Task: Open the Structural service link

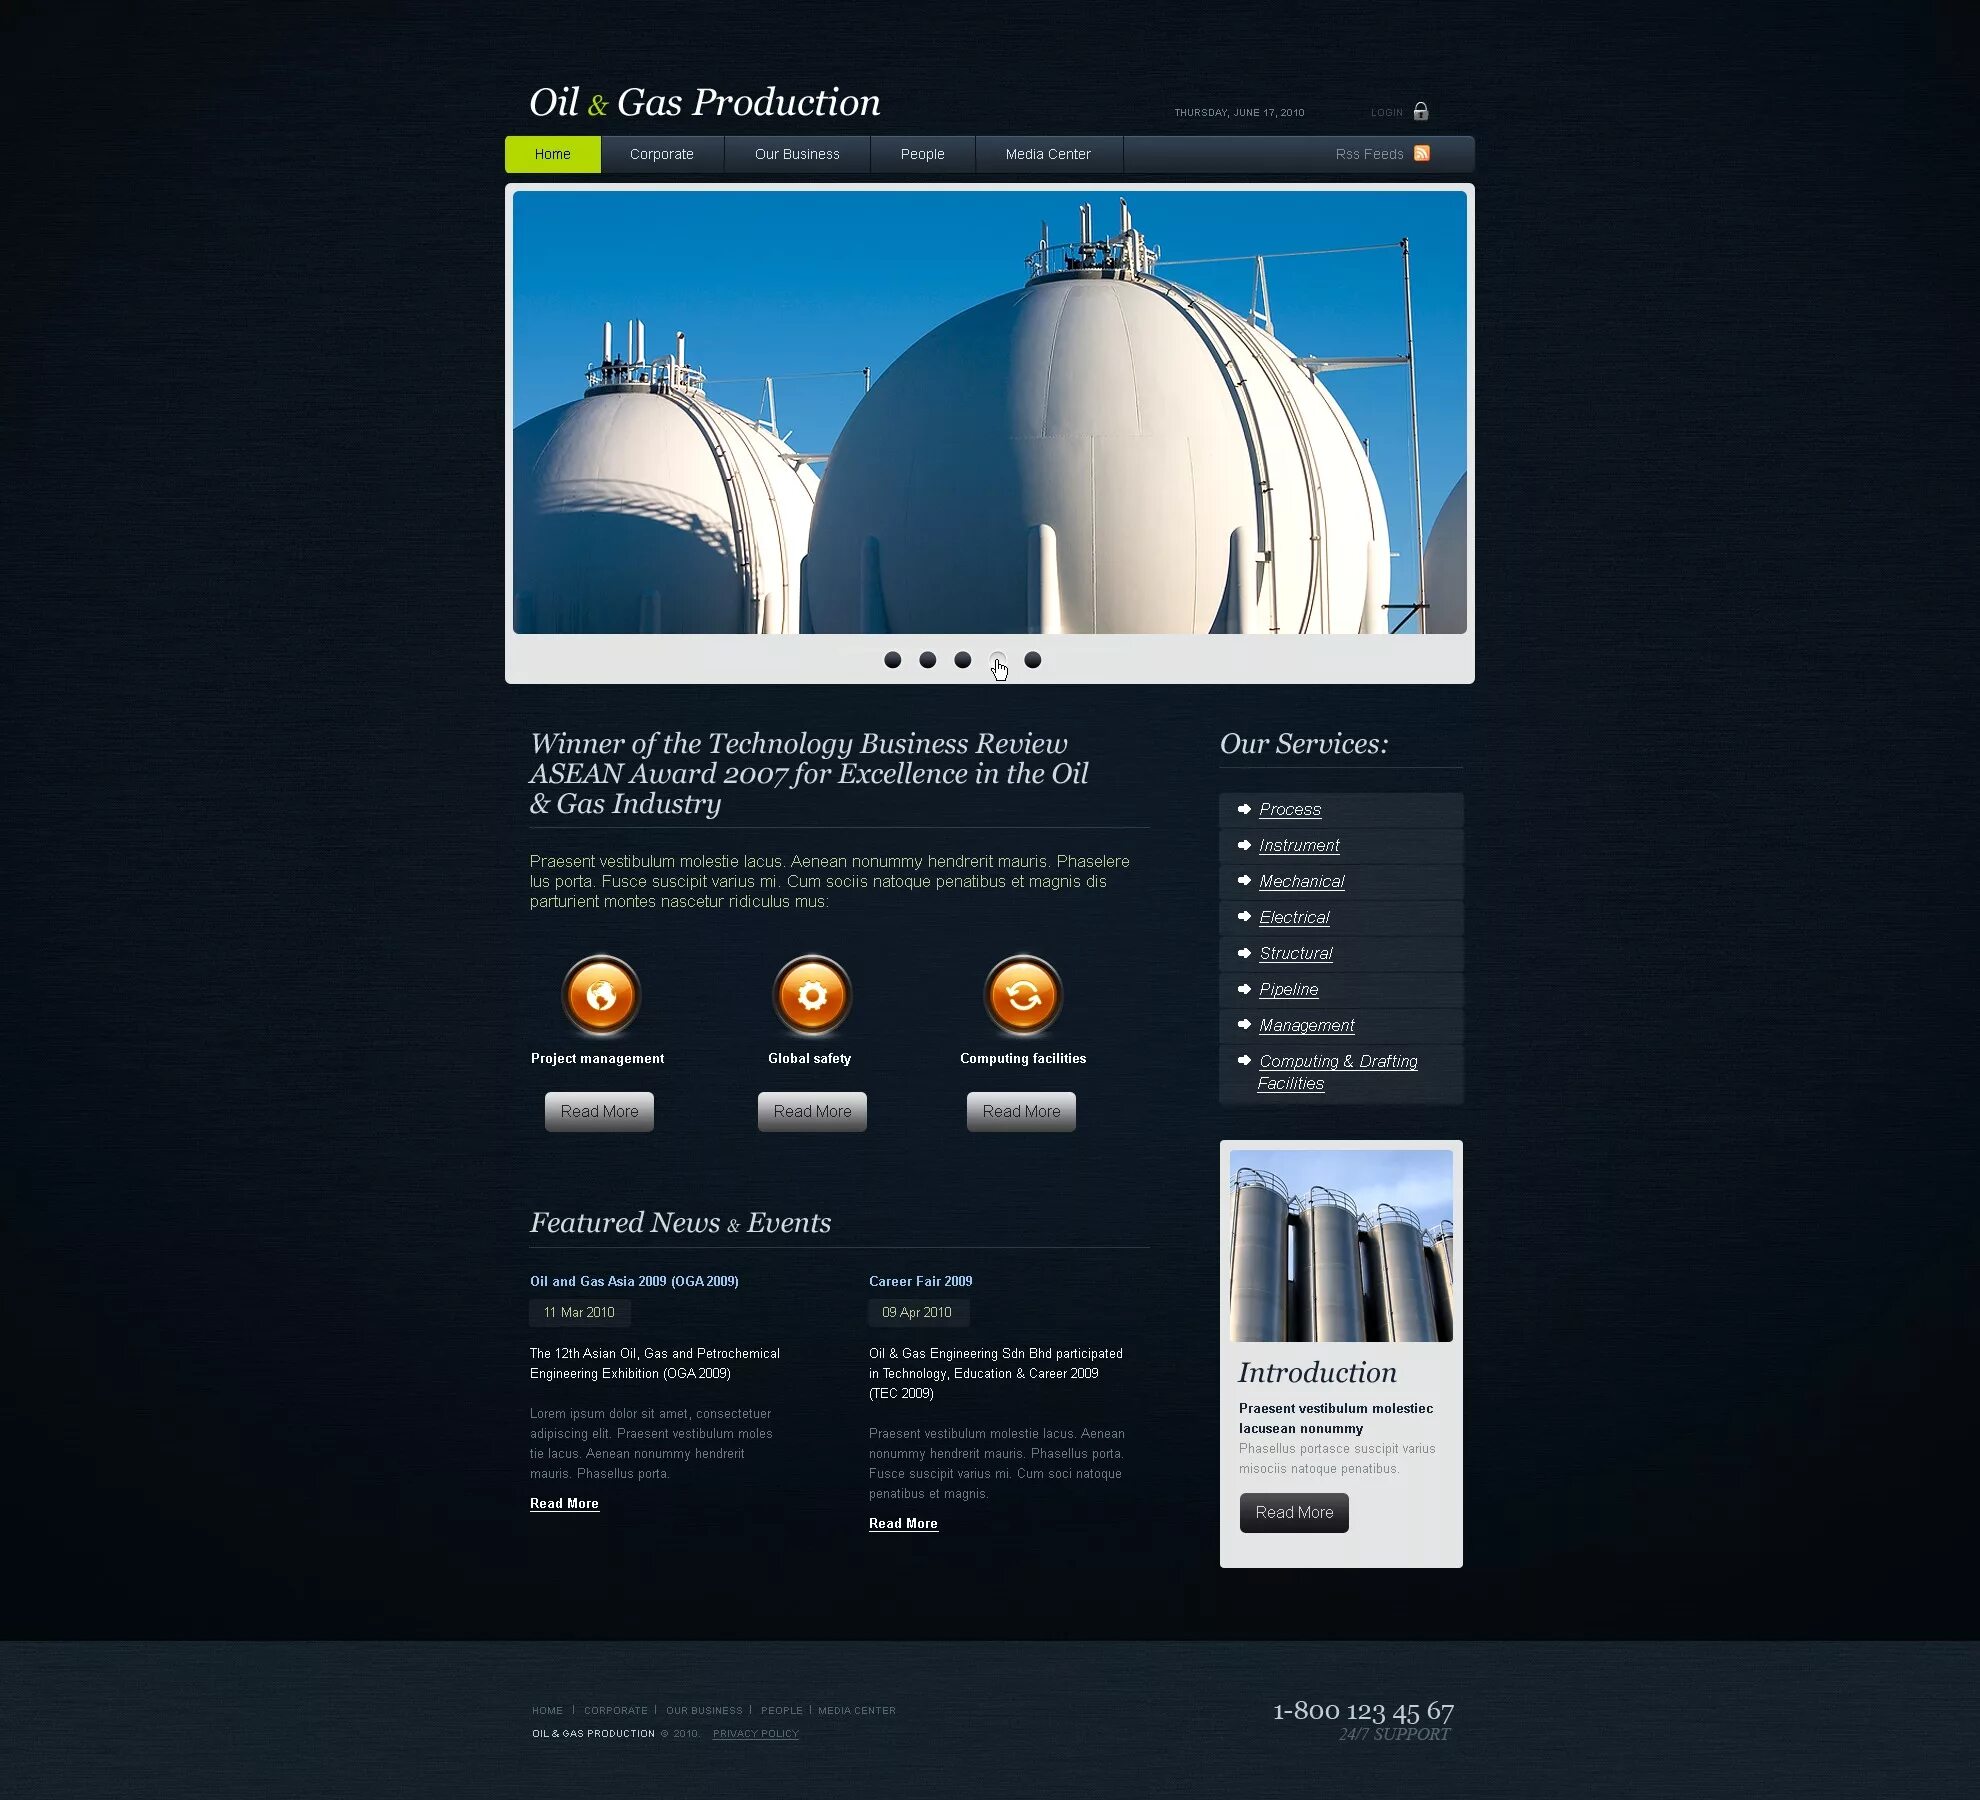Action: pyautogui.click(x=1296, y=954)
